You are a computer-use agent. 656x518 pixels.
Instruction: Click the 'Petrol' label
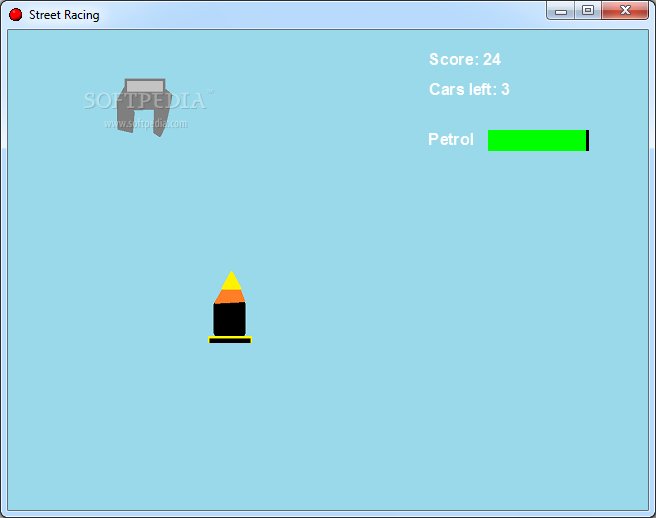451,139
